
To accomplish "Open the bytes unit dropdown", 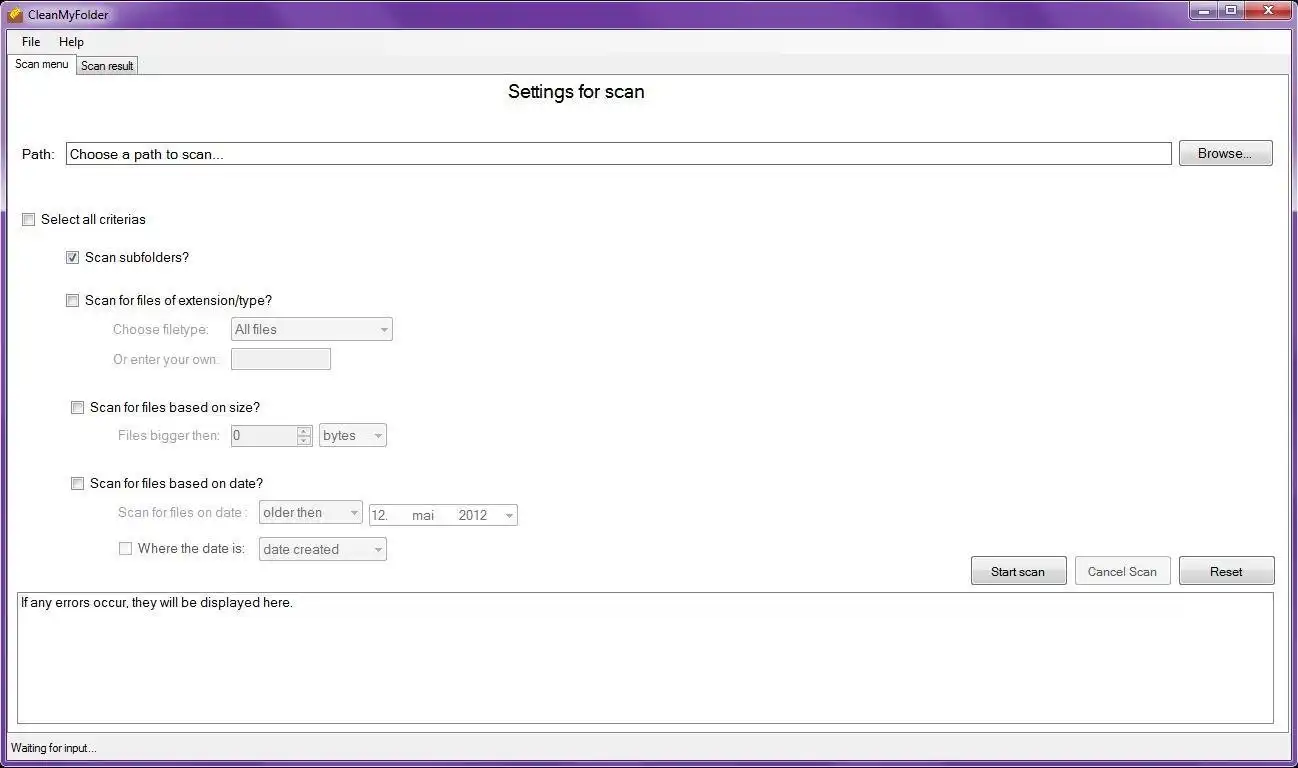I will point(352,436).
